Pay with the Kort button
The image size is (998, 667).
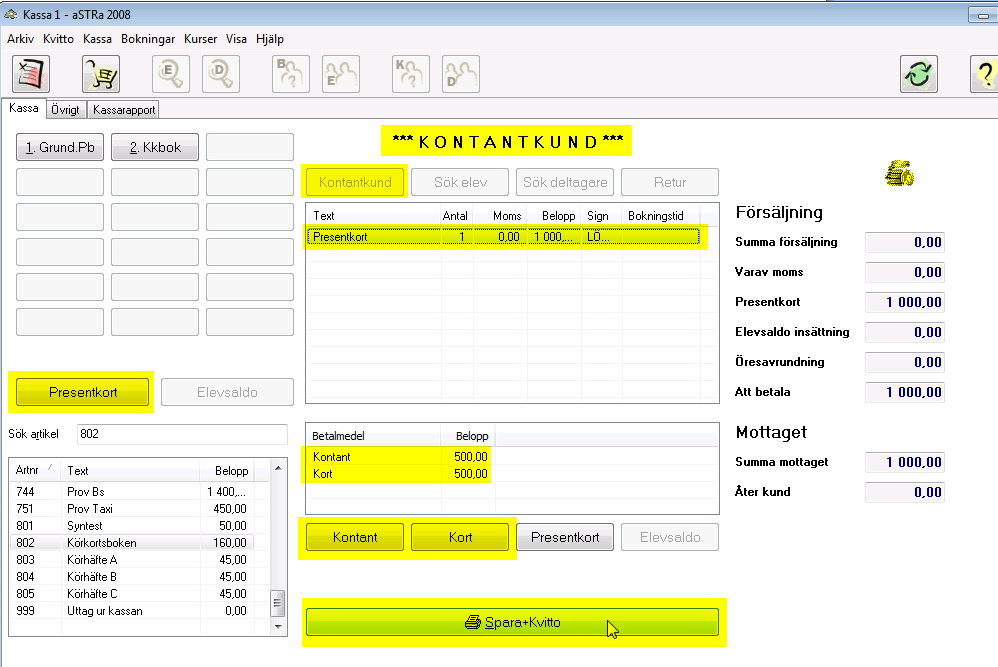[460, 537]
